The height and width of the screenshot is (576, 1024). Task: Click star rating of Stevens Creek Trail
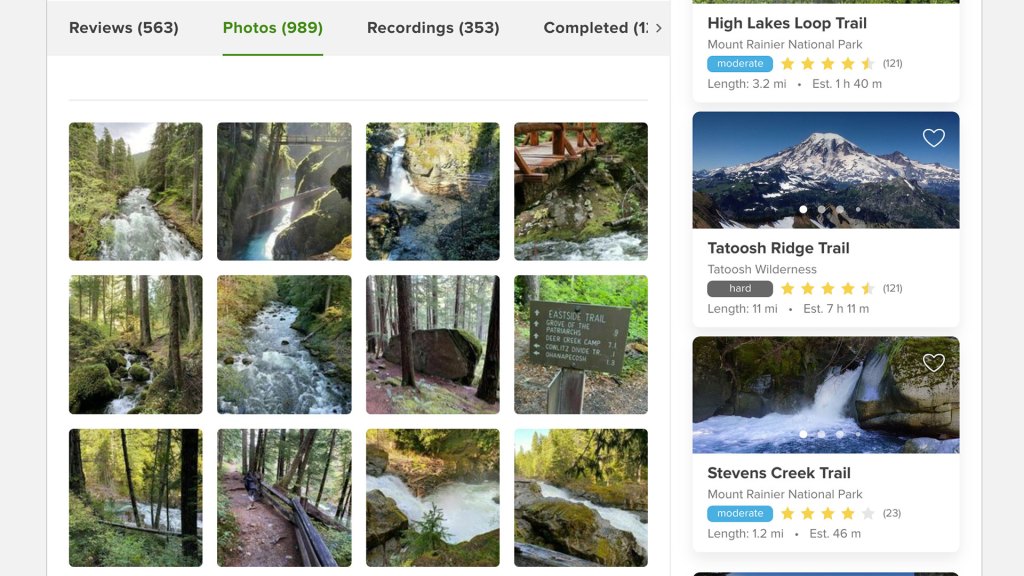[x=827, y=513]
